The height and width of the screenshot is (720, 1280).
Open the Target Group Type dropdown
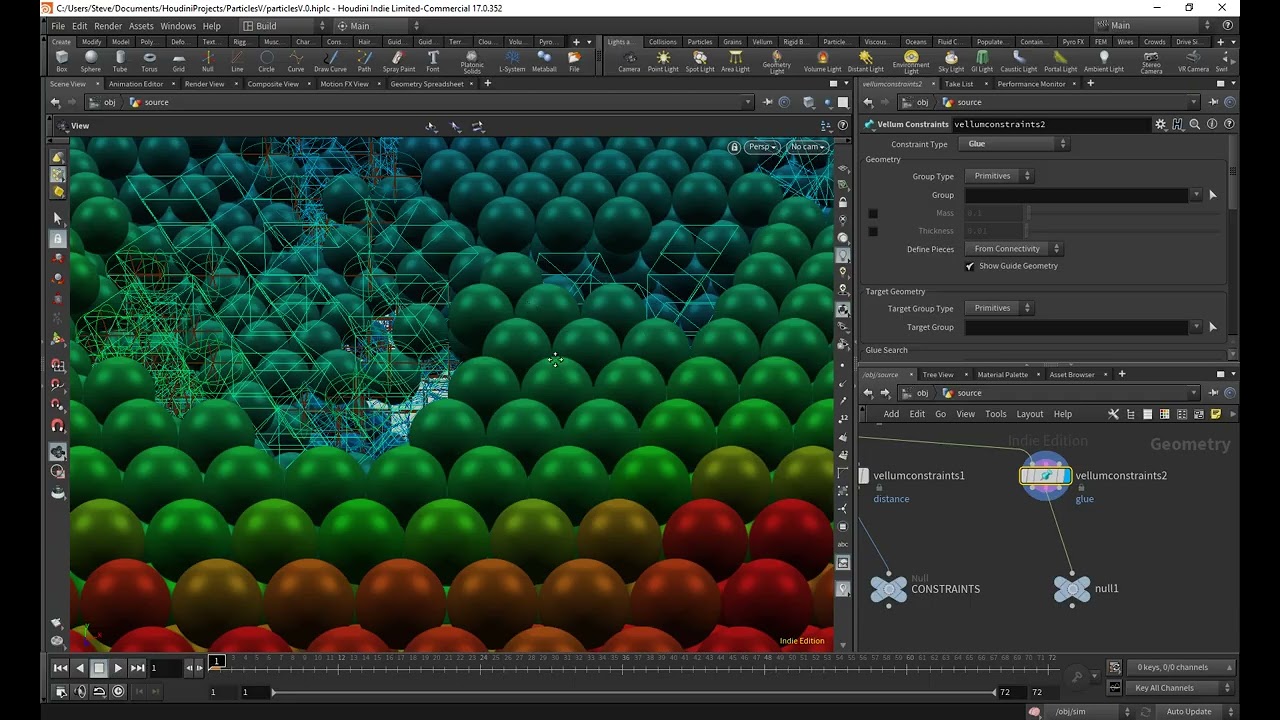coord(999,308)
